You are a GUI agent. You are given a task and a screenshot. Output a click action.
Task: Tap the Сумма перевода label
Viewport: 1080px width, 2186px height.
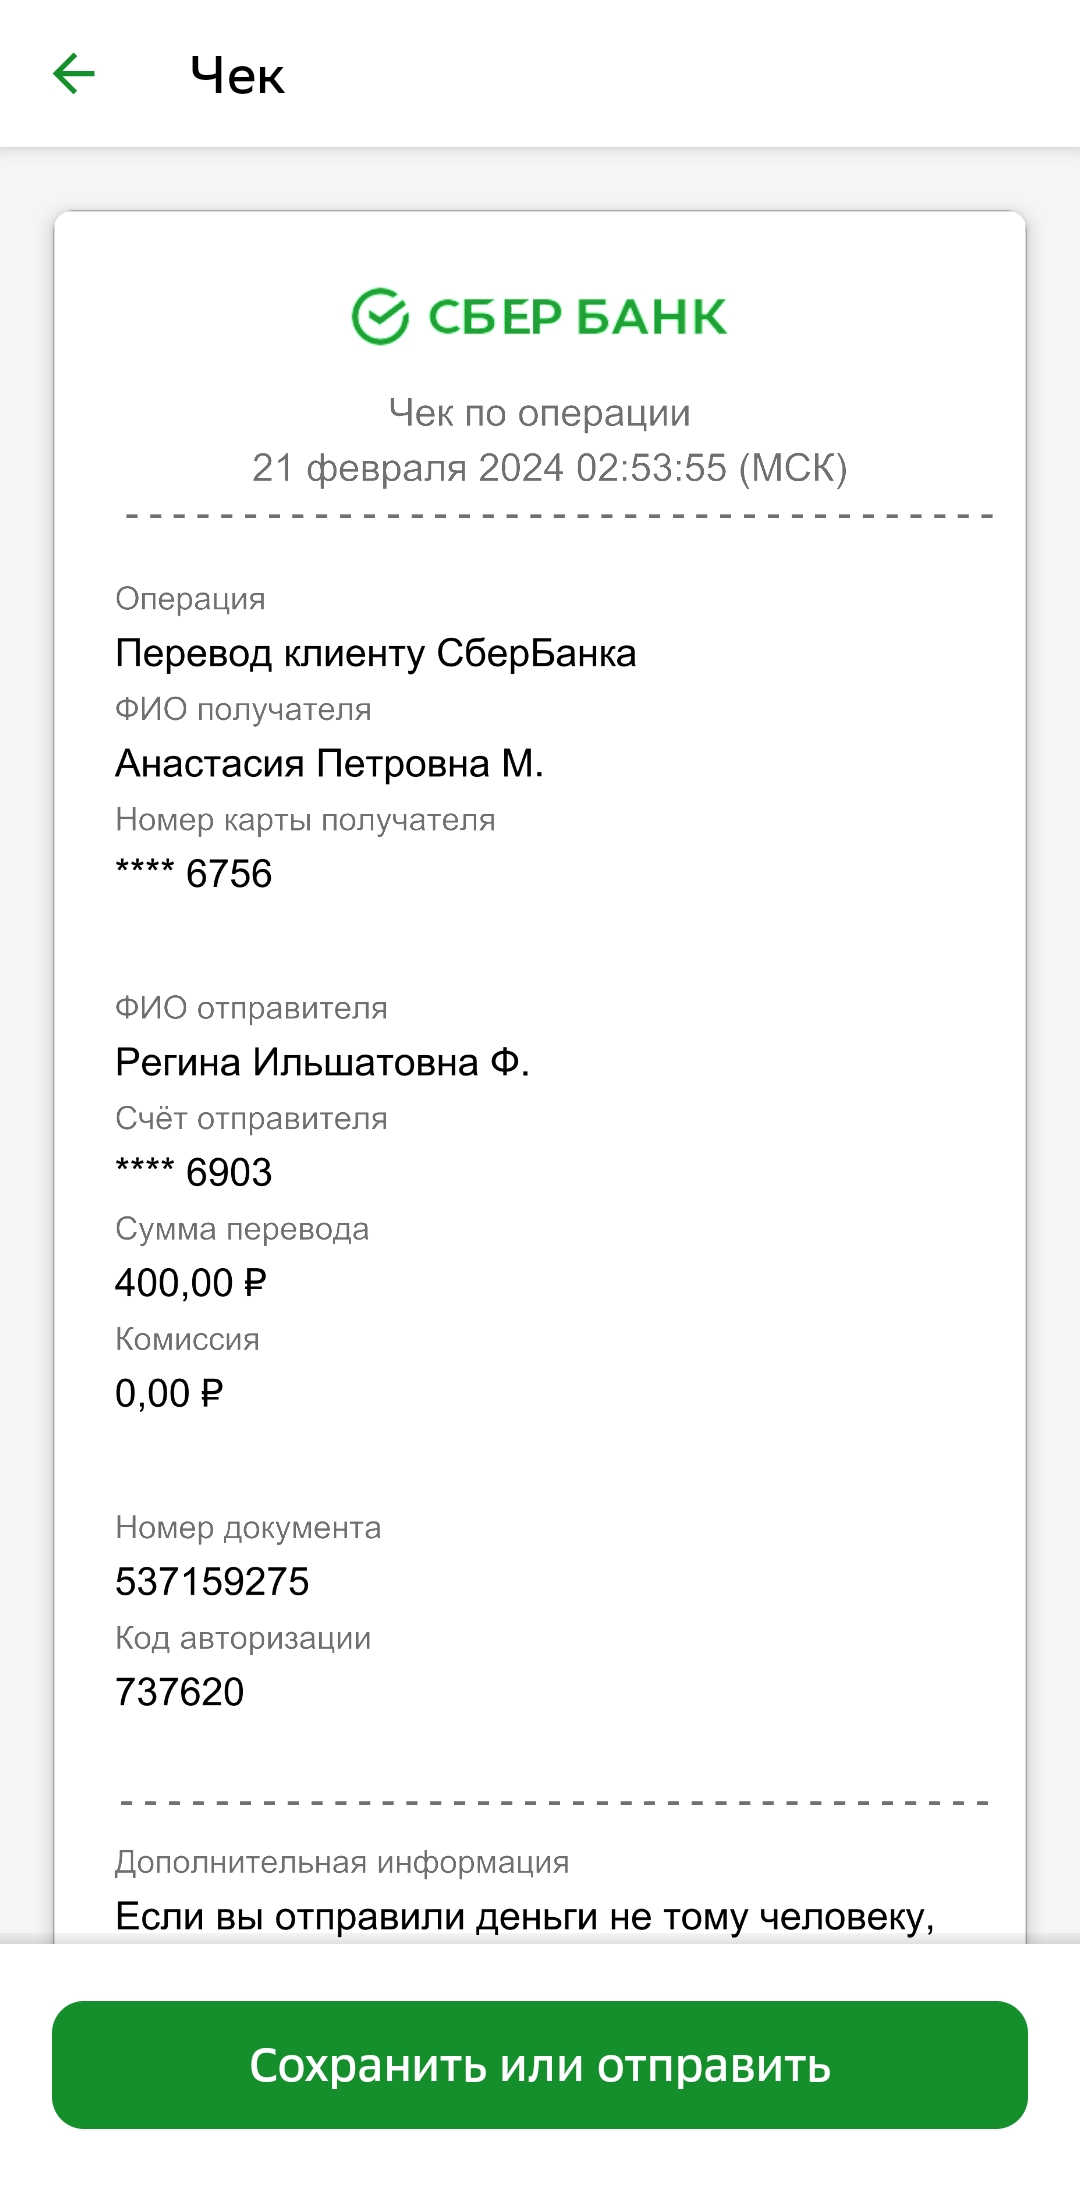click(x=242, y=1229)
